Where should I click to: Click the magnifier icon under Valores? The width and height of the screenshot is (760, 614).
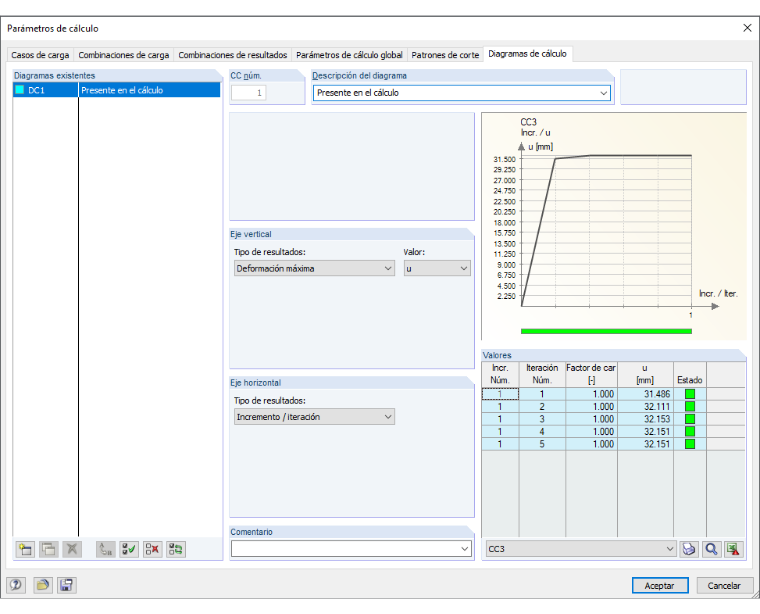pyautogui.click(x=711, y=549)
